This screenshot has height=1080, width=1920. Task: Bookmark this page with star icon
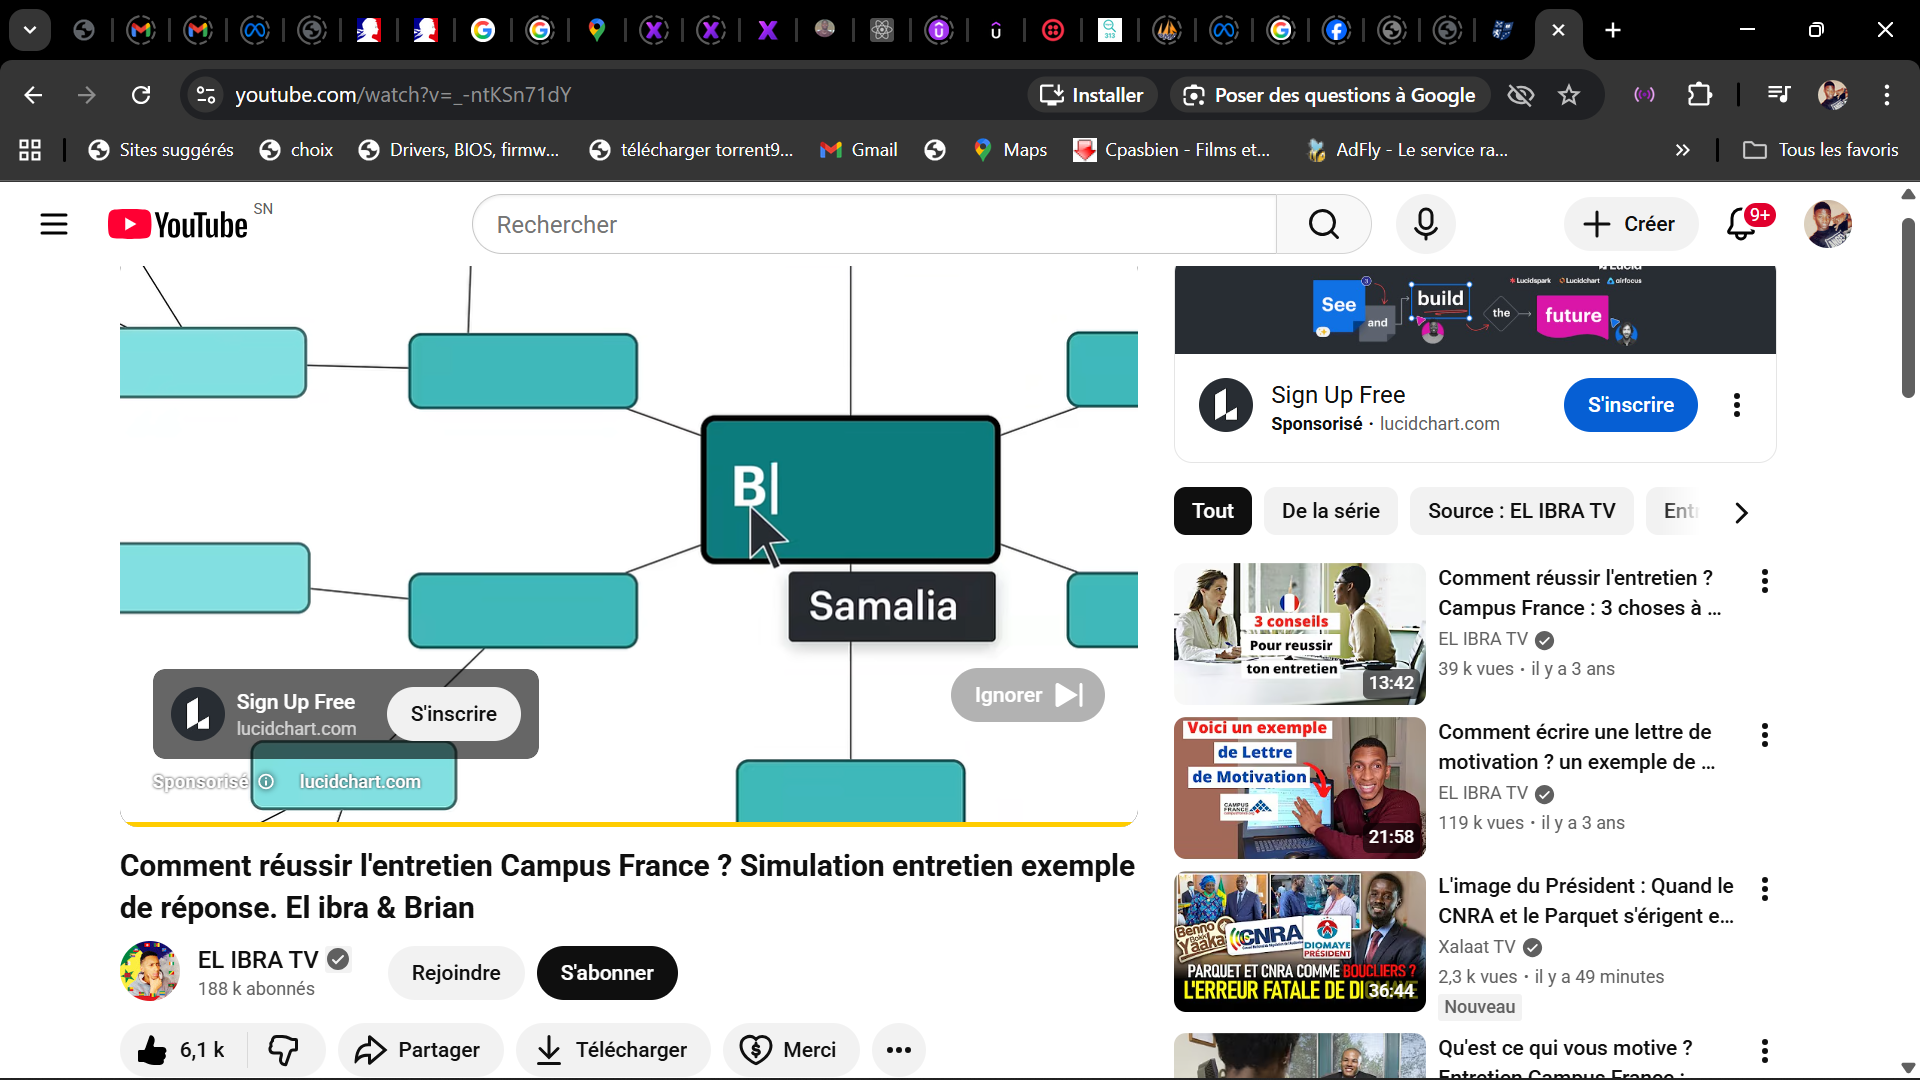[1569, 95]
